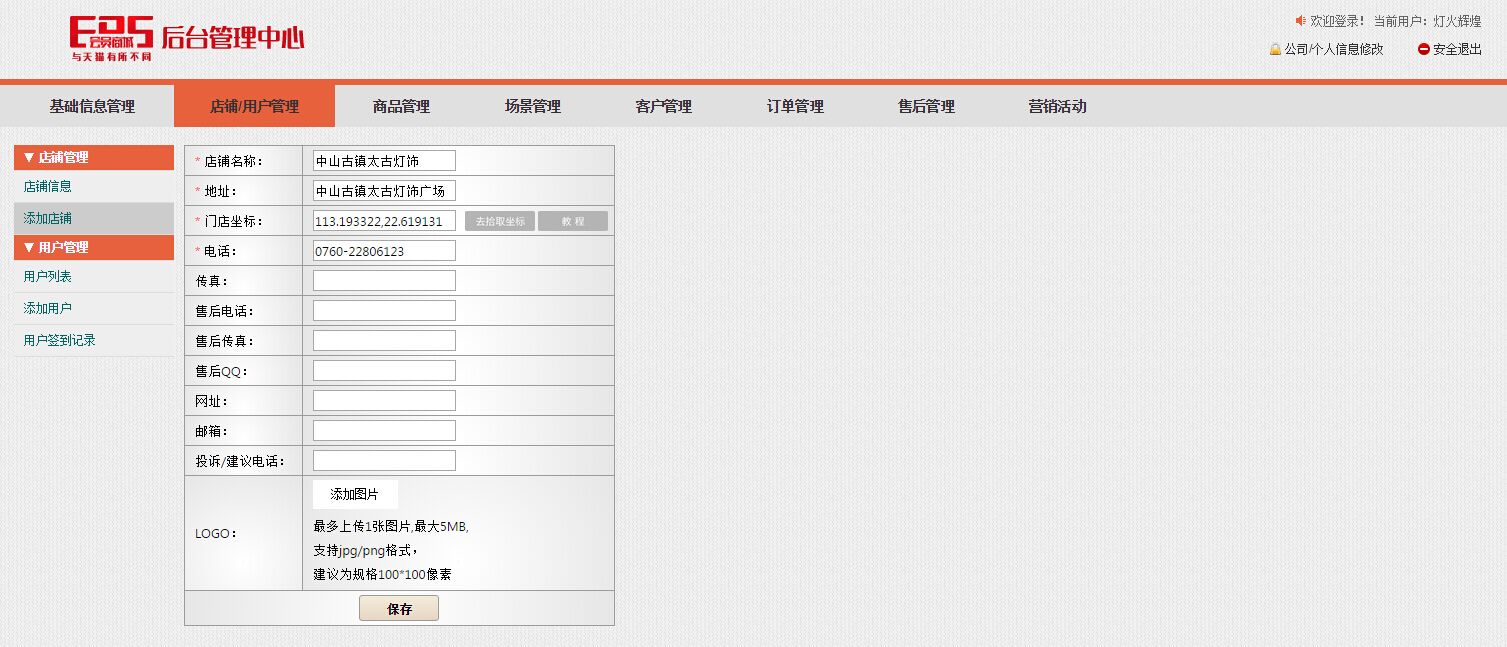Image resolution: width=1507 pixels, height=647 pixels.
Task: Focus the 传真 input field
Action: coord(384,281)
